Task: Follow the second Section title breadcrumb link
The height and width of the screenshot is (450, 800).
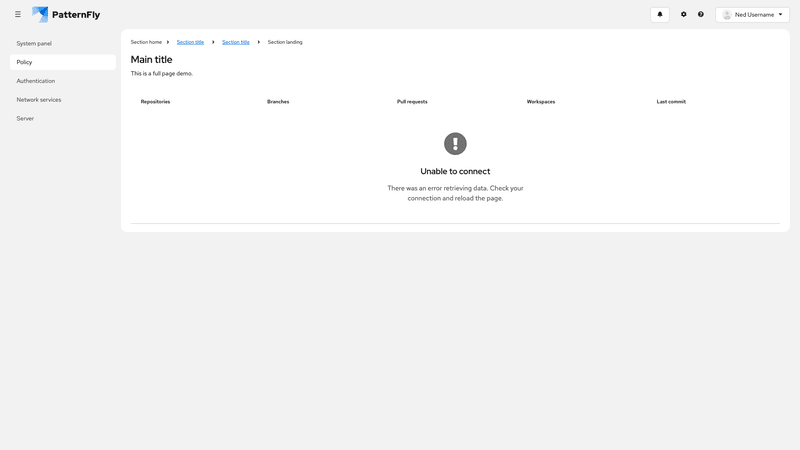Action: point(236,42)
